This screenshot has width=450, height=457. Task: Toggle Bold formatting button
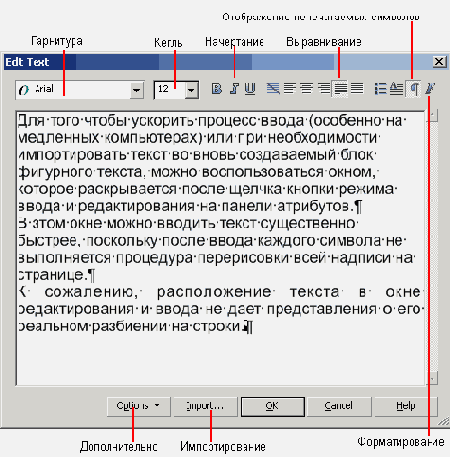click(217, 89)
